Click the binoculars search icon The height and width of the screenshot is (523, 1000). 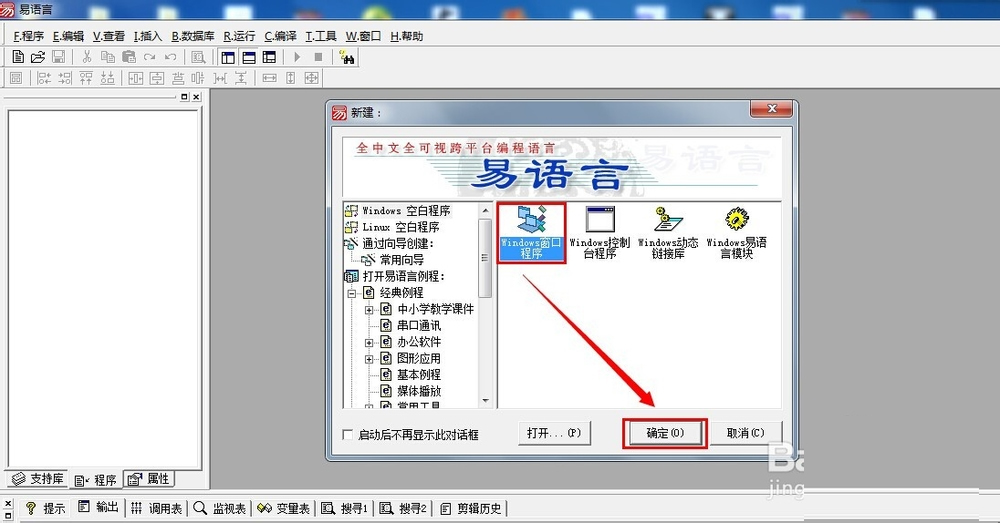coord(347,57)
